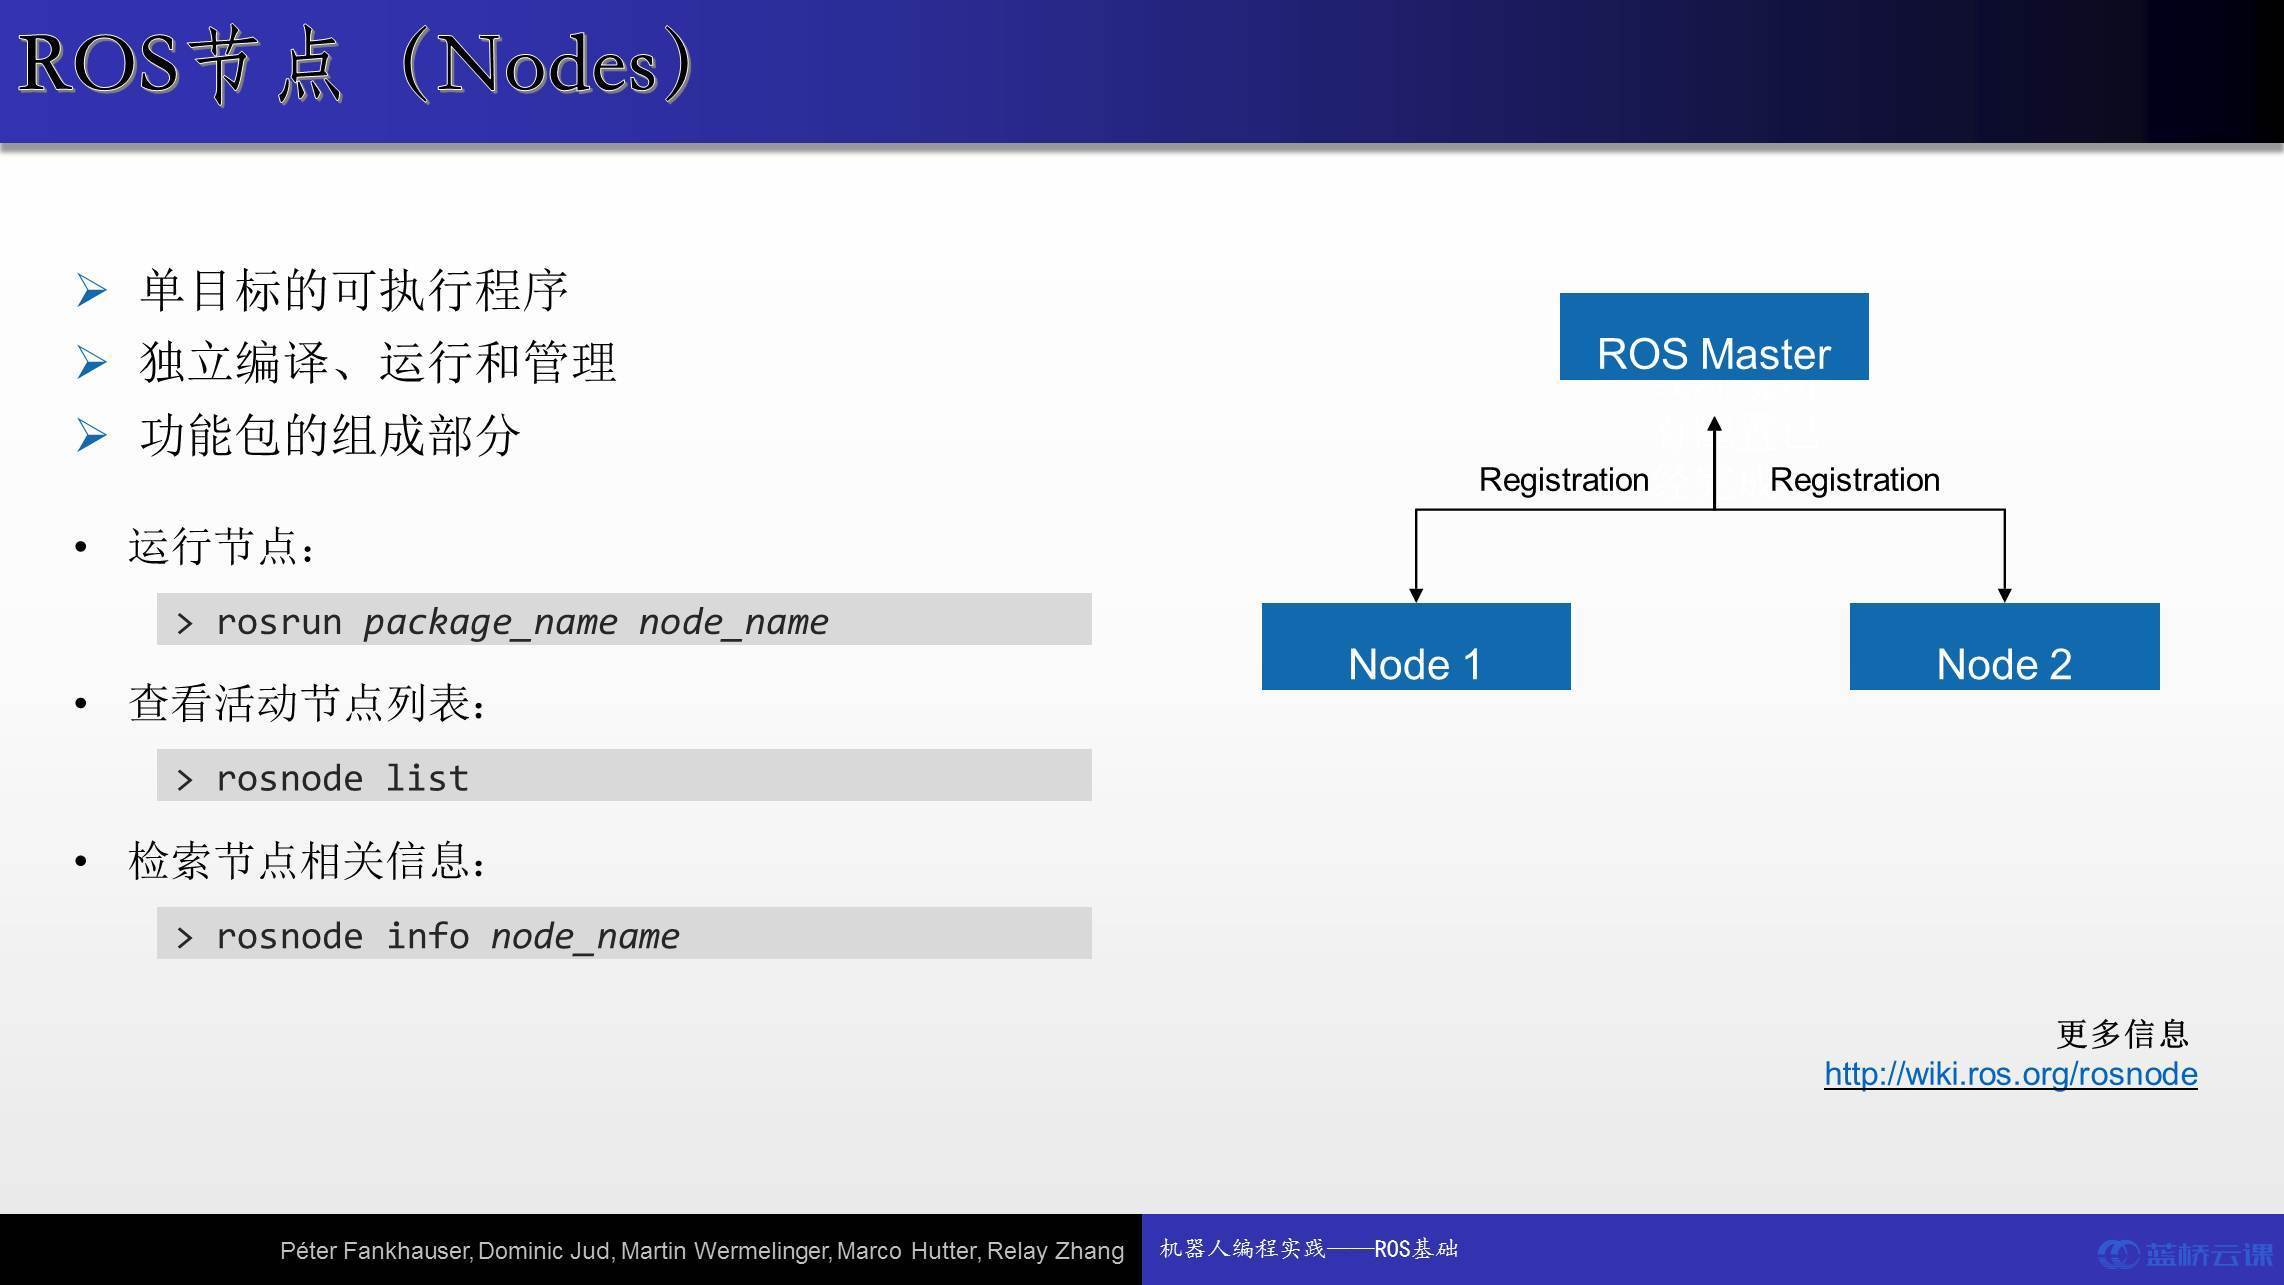Click the text 功能包的组成部分

point(330,436)
